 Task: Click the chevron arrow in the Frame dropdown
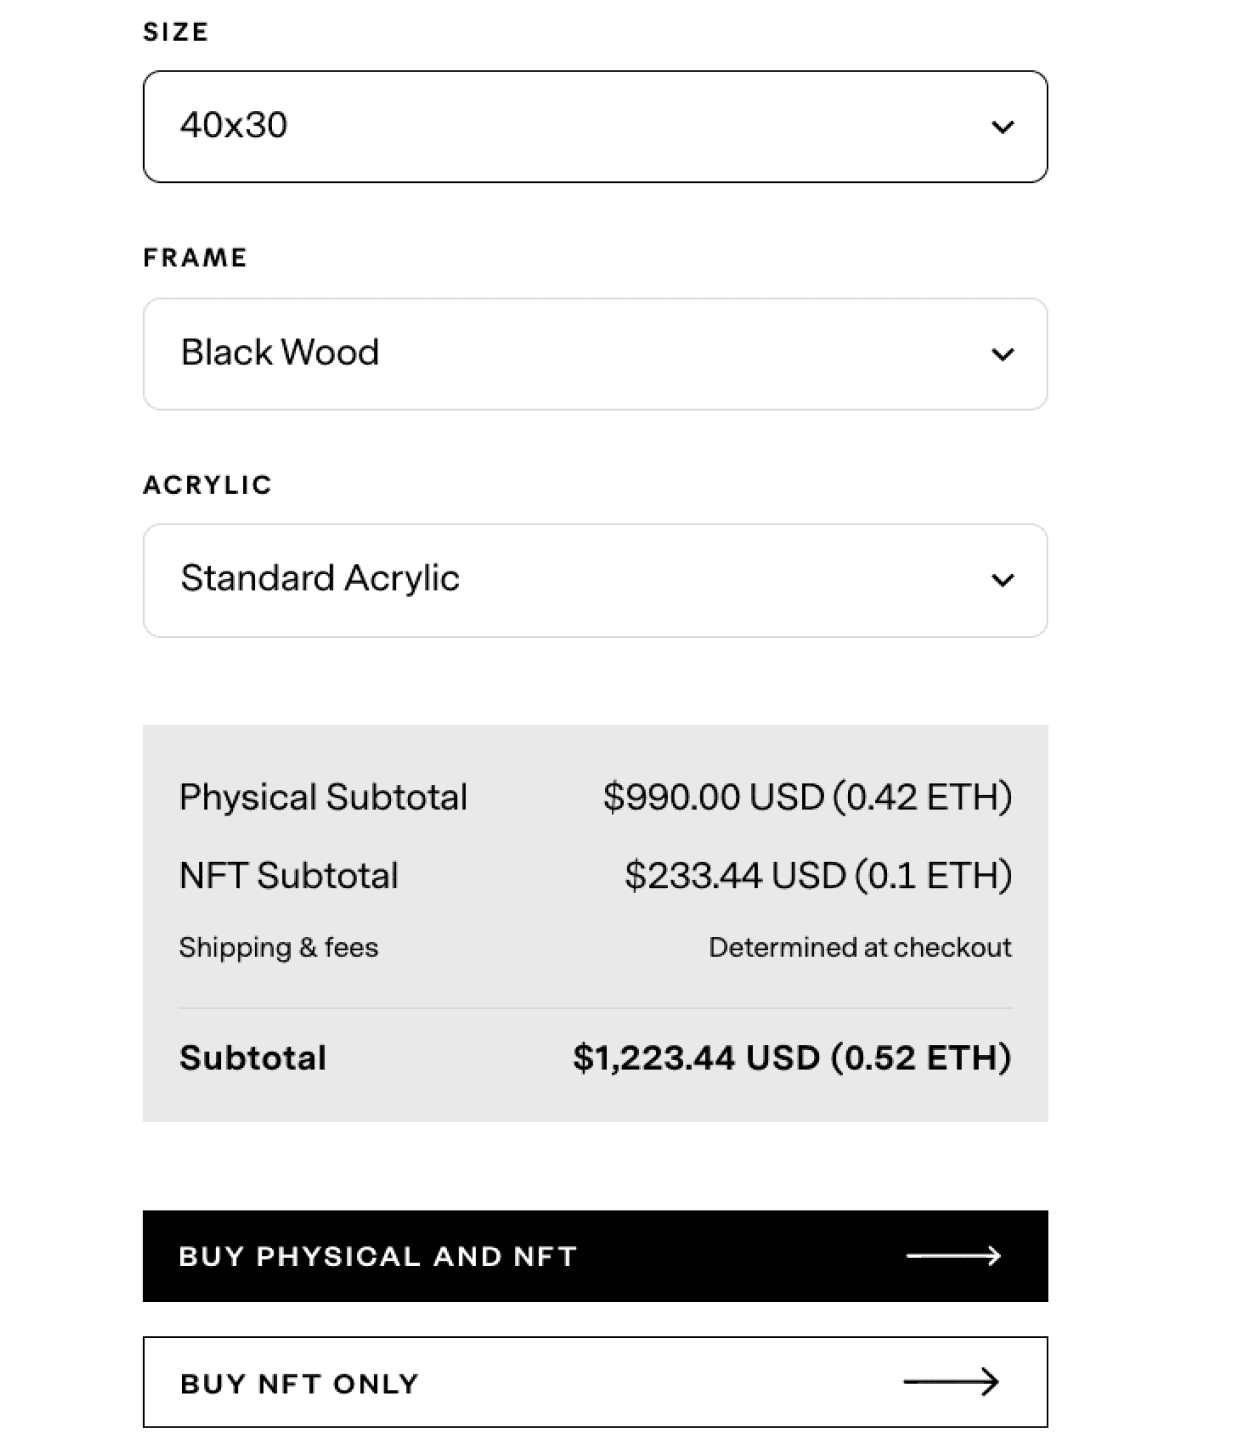(1002, 354)
